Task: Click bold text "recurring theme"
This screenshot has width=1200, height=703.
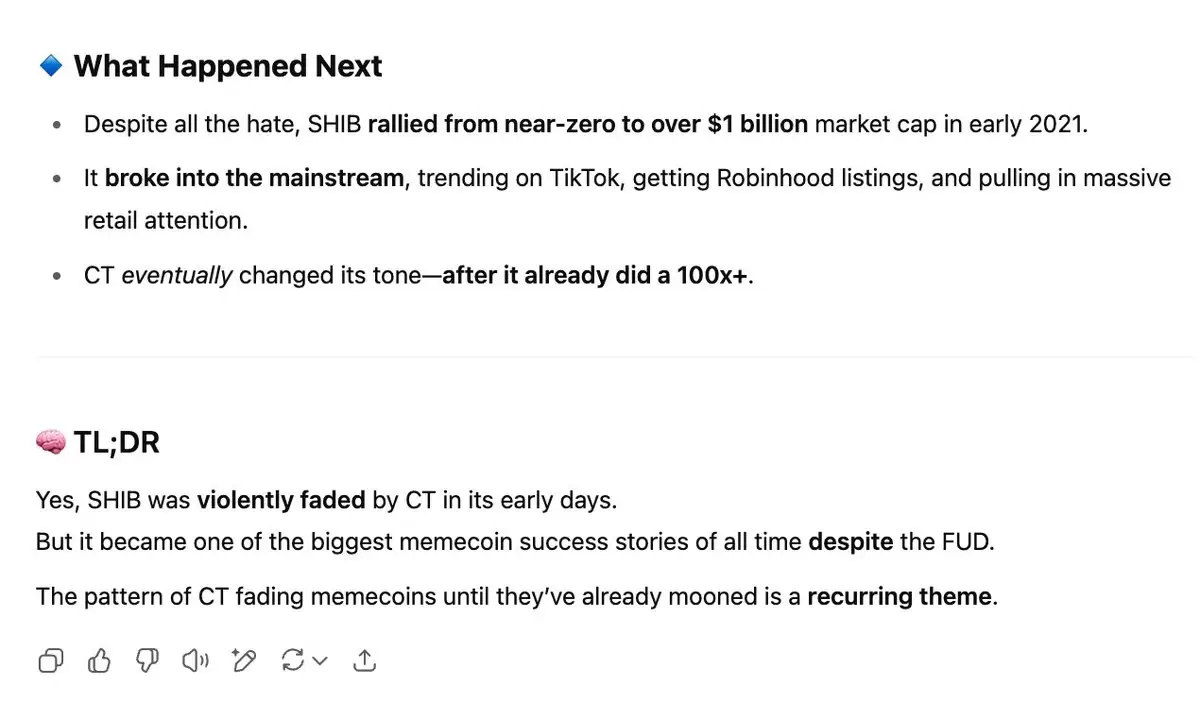Action: coord(900,597)
